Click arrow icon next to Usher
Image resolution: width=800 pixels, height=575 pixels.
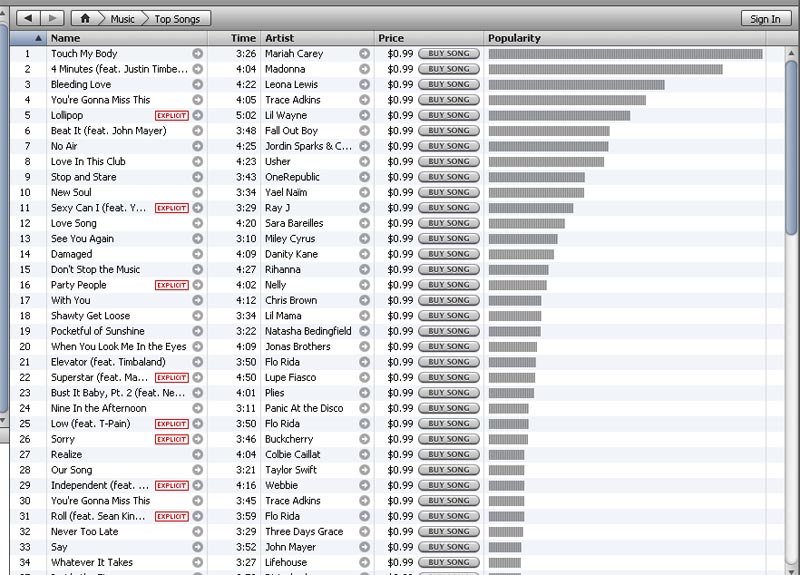tap(364, 161)
